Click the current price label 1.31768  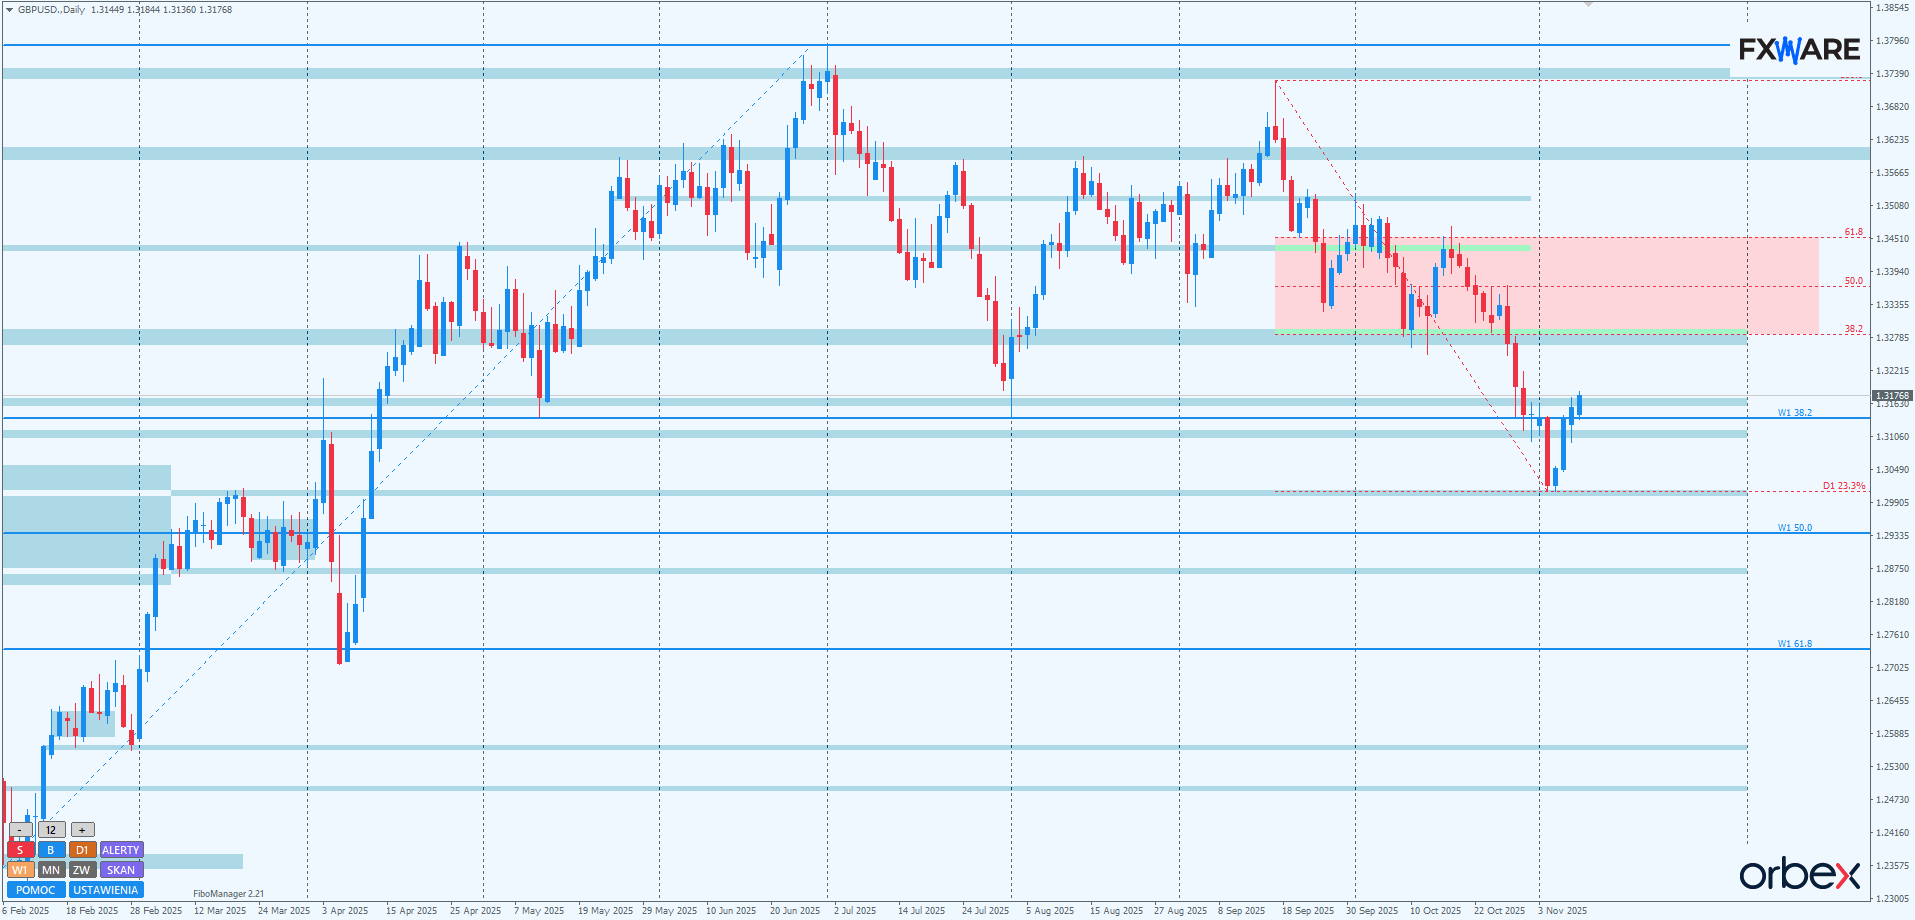1891,396
